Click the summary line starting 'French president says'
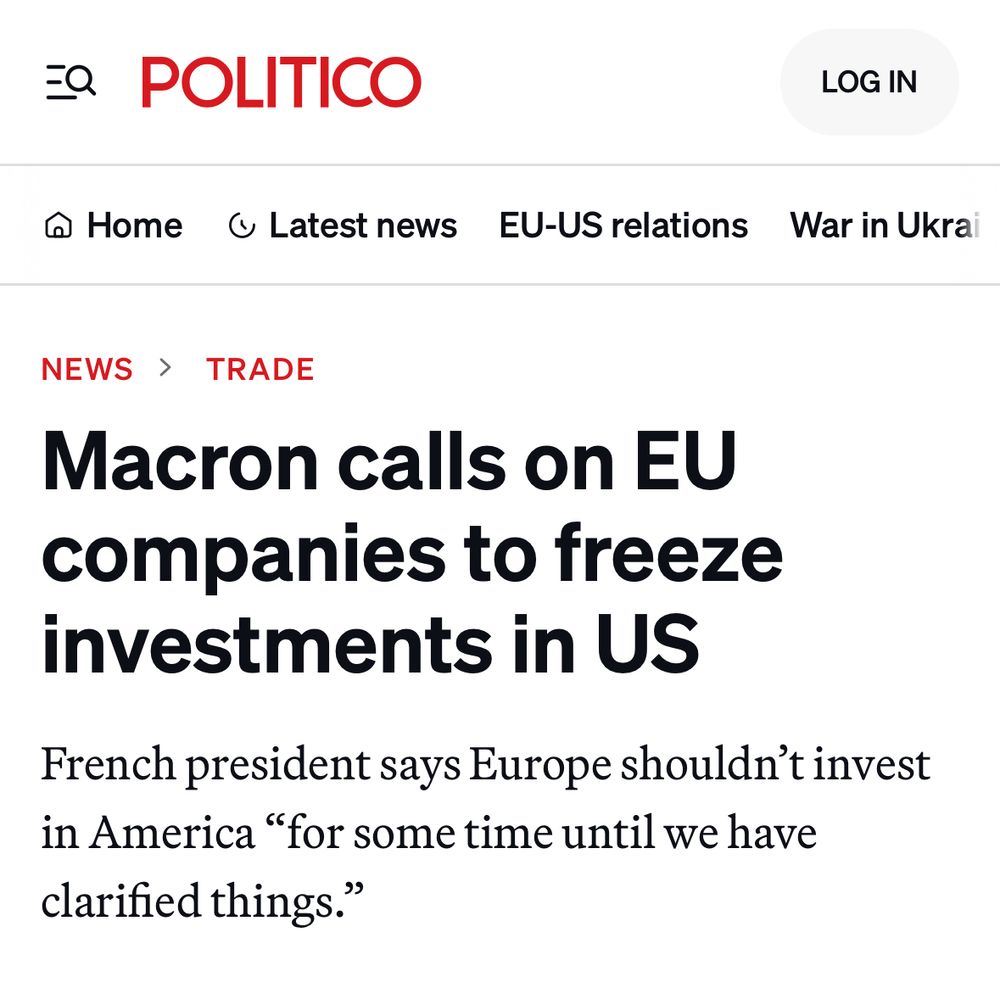The image size is (1000, 982). click(485, 766)
